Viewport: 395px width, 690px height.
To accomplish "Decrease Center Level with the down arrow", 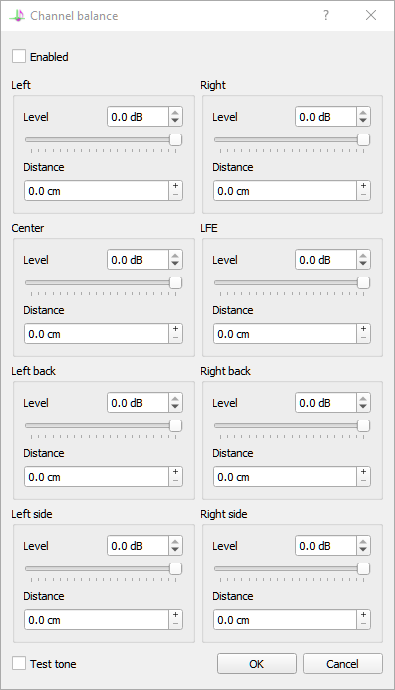I will tap(175, 264).
